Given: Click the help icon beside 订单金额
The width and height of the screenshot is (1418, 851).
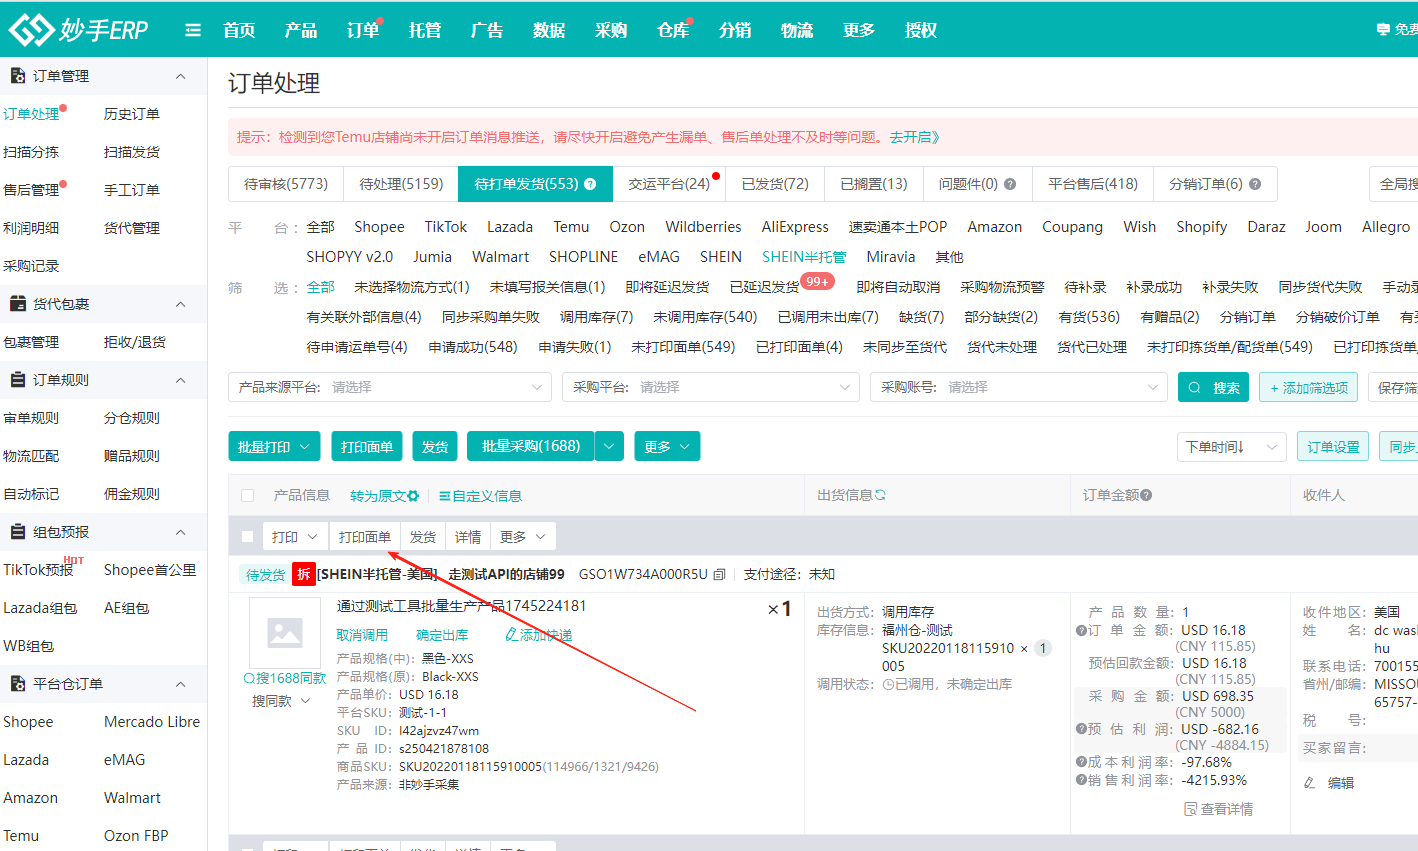Looking at the screenshot, I should click(1146, 495).
